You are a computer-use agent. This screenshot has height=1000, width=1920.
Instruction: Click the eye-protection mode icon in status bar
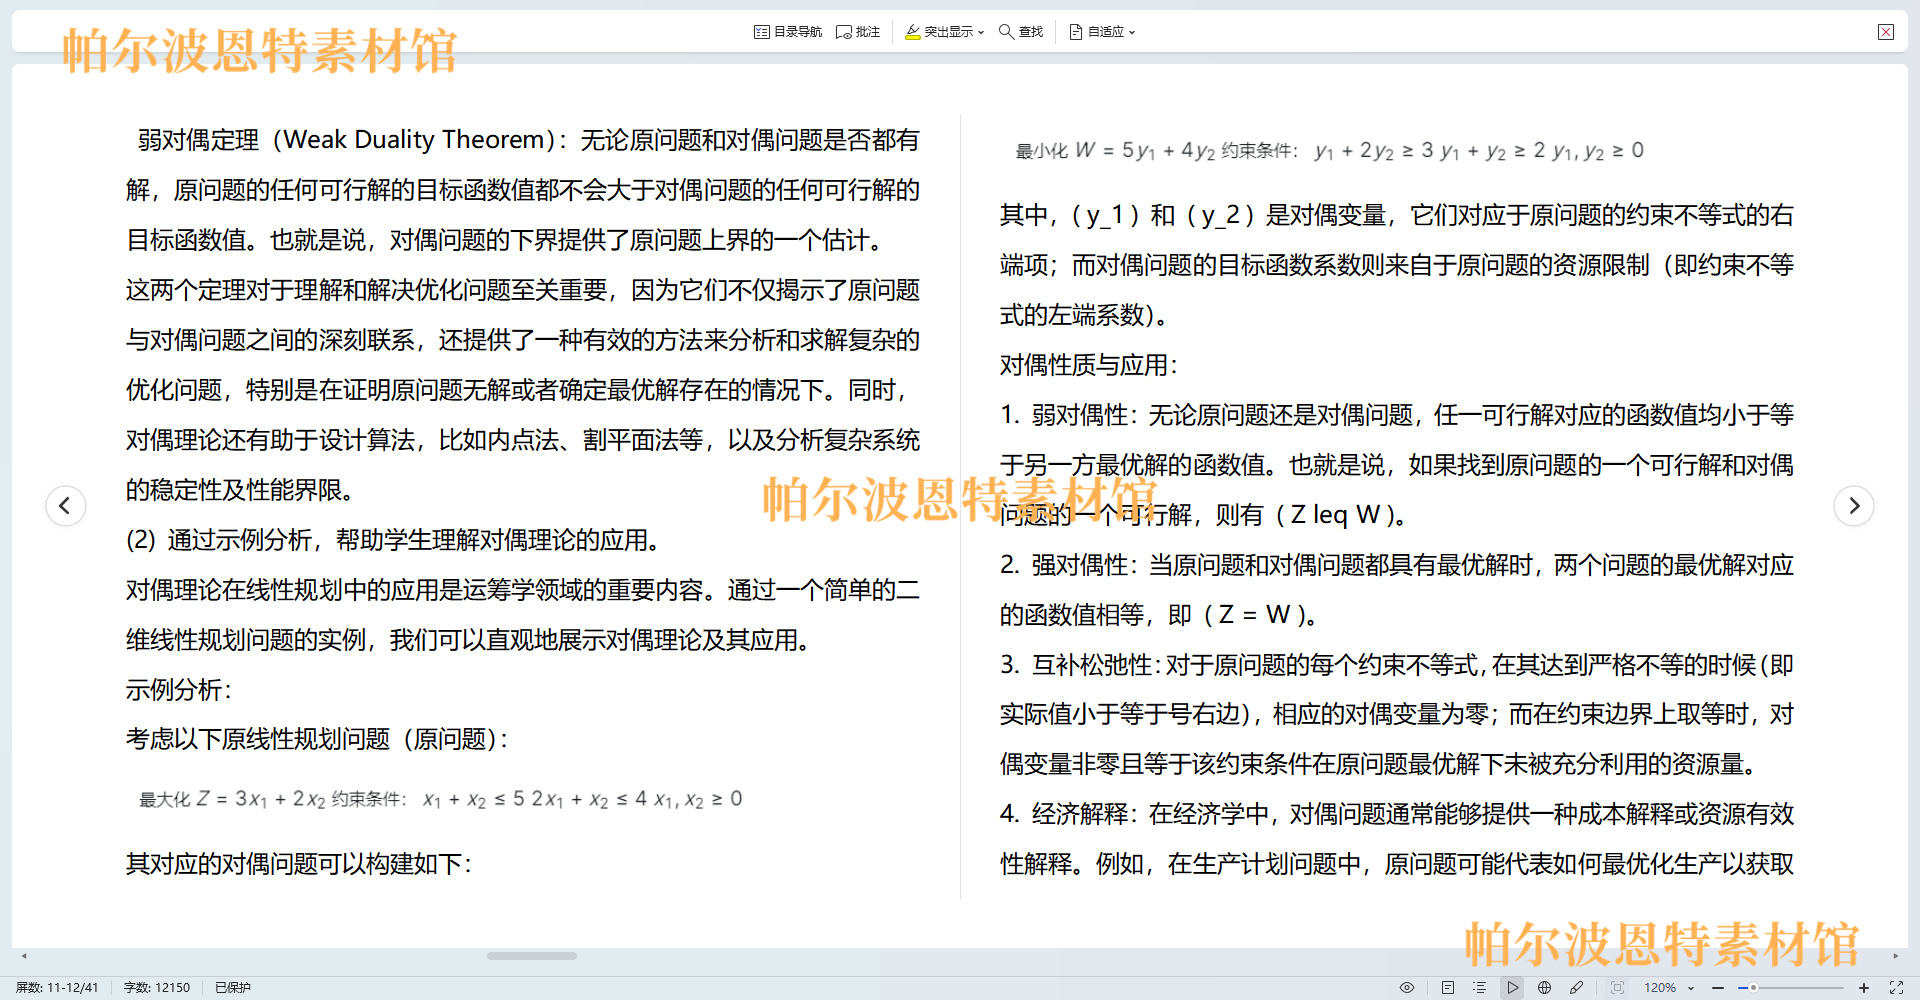point(1407,987)
